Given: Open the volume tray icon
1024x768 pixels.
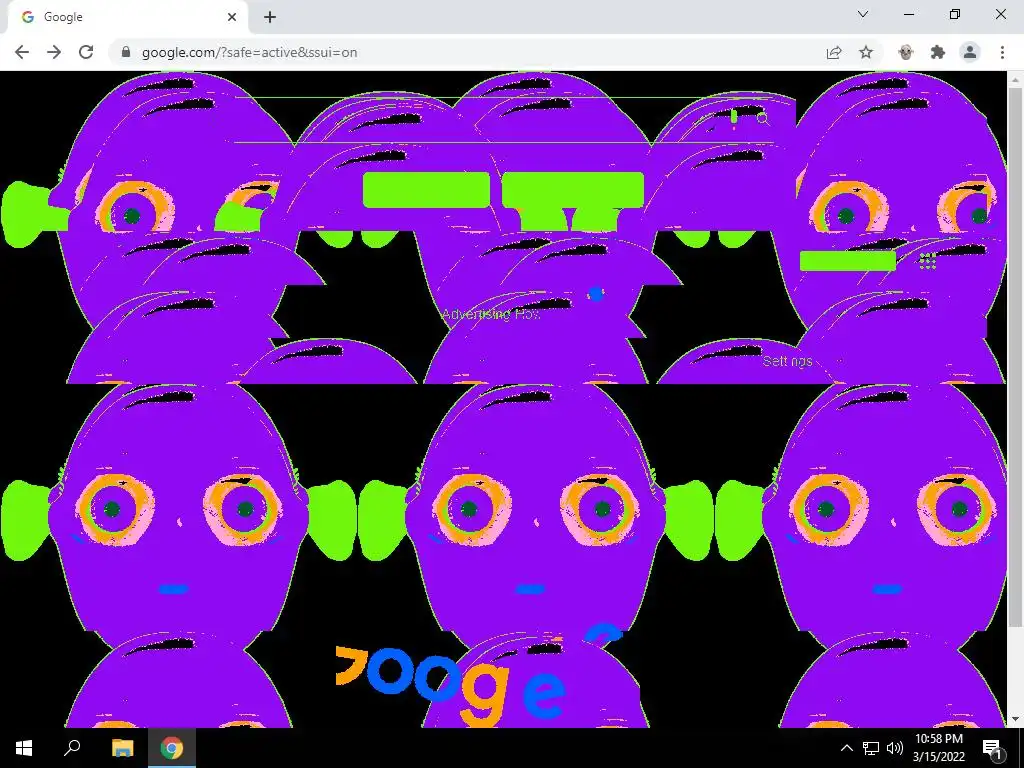Looking at the screenshot, I should tap(895, 748).
